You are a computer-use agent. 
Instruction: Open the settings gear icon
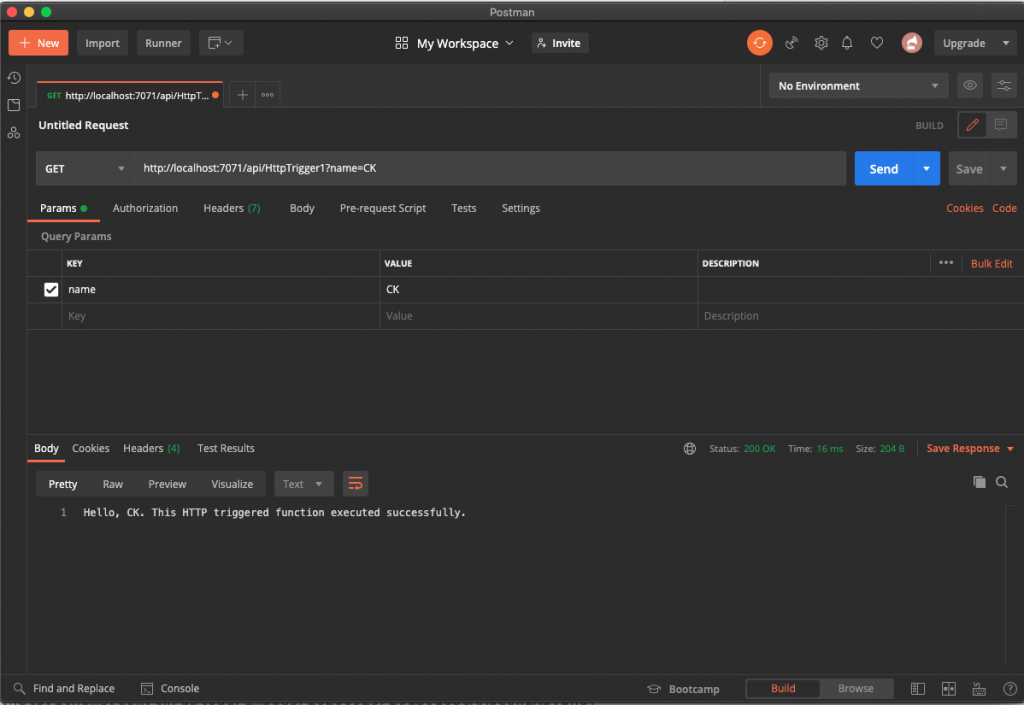pyautogui.click(x=821, y=43)
